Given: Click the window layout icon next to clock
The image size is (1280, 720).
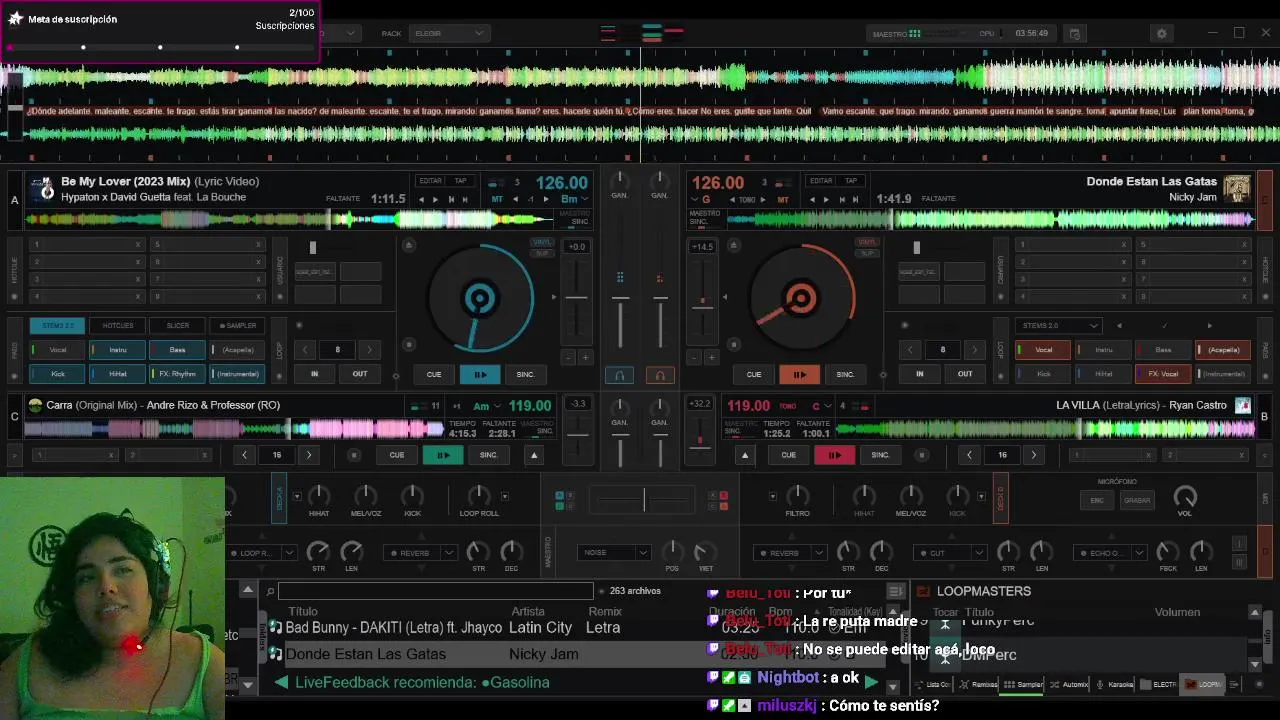Looking at the screenshot, I should point(1075,33).
